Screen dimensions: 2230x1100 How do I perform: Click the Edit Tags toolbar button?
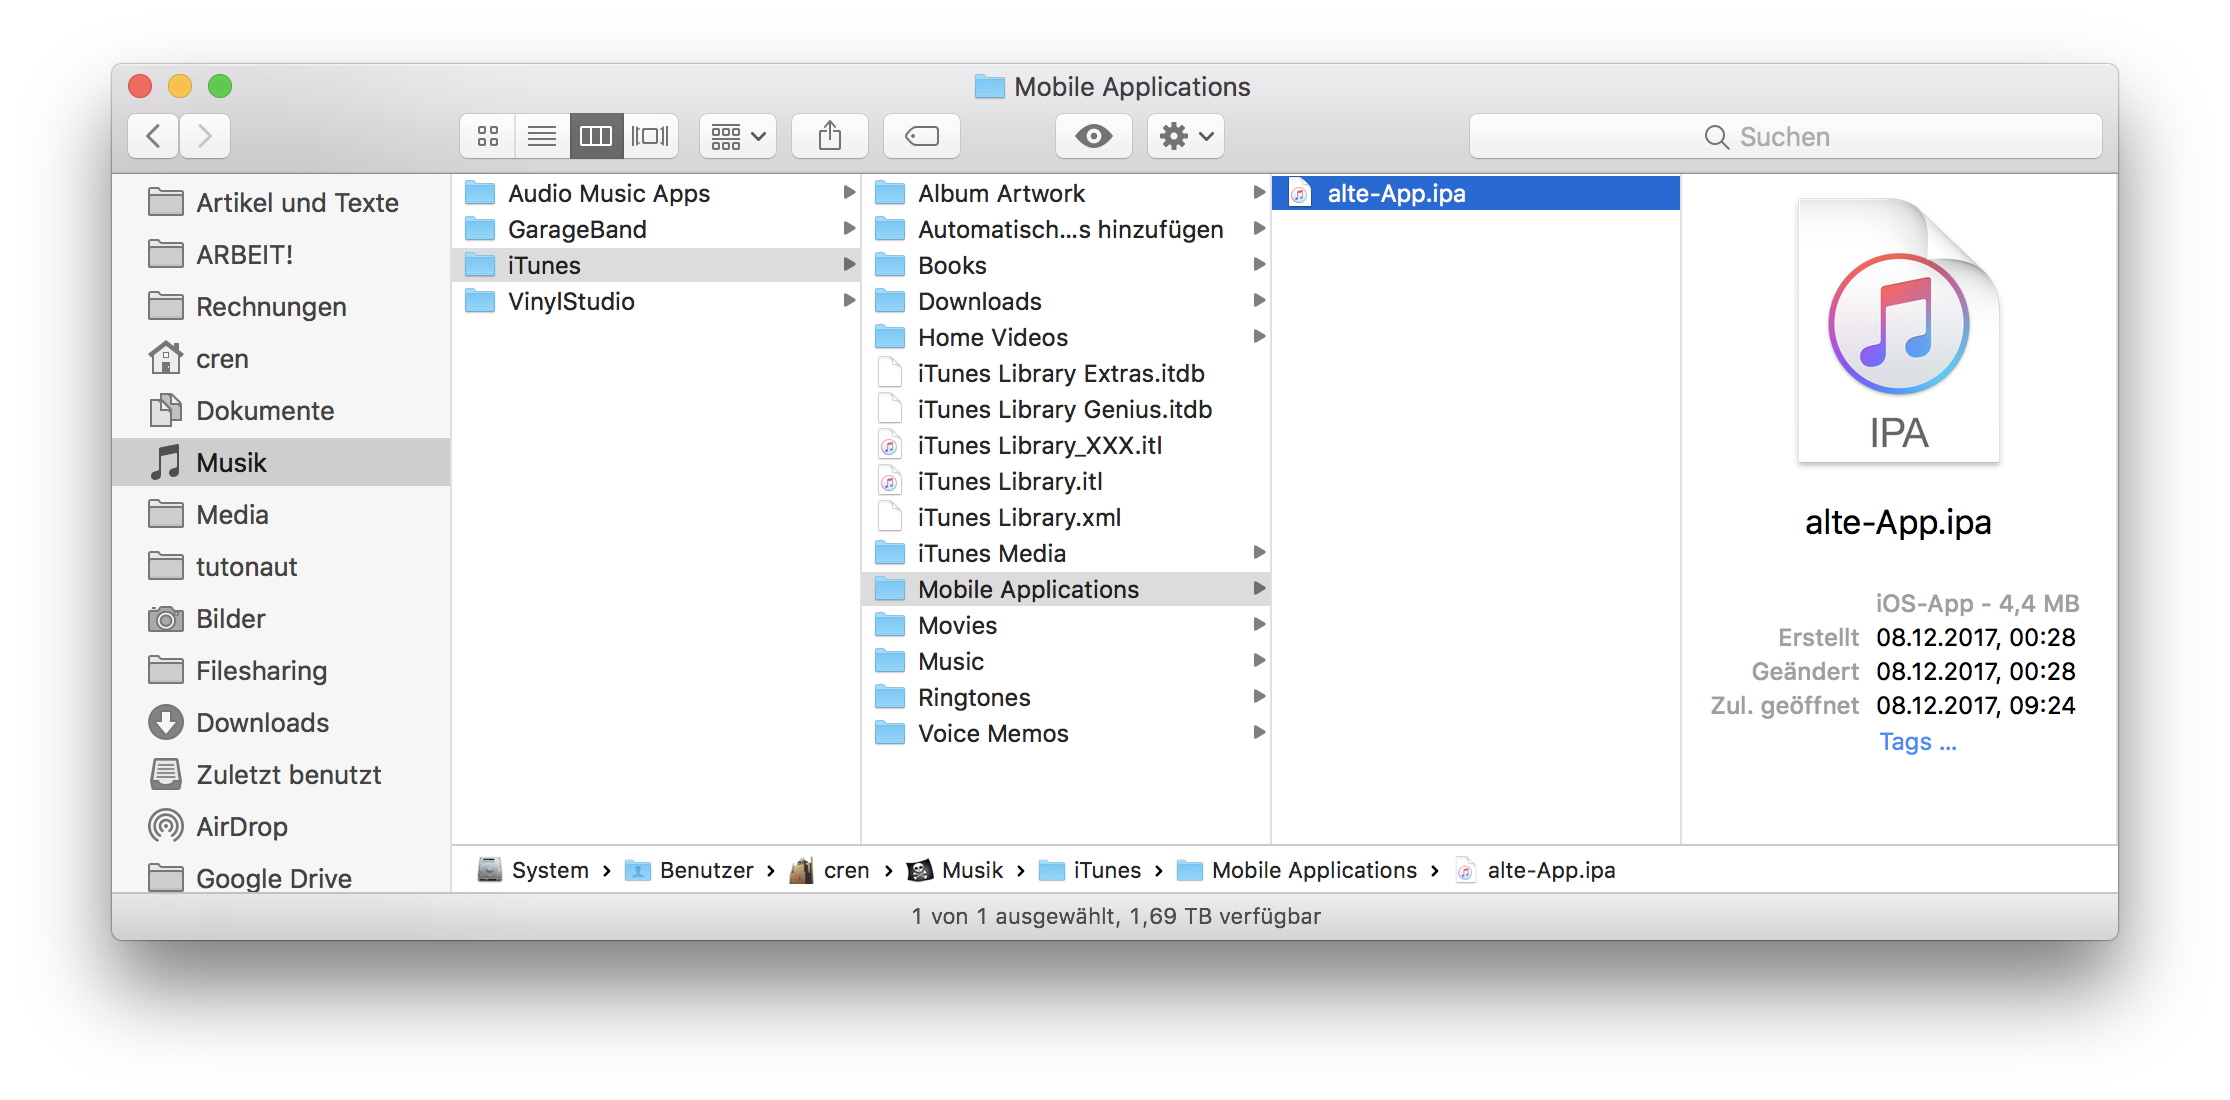coord(921,136)
